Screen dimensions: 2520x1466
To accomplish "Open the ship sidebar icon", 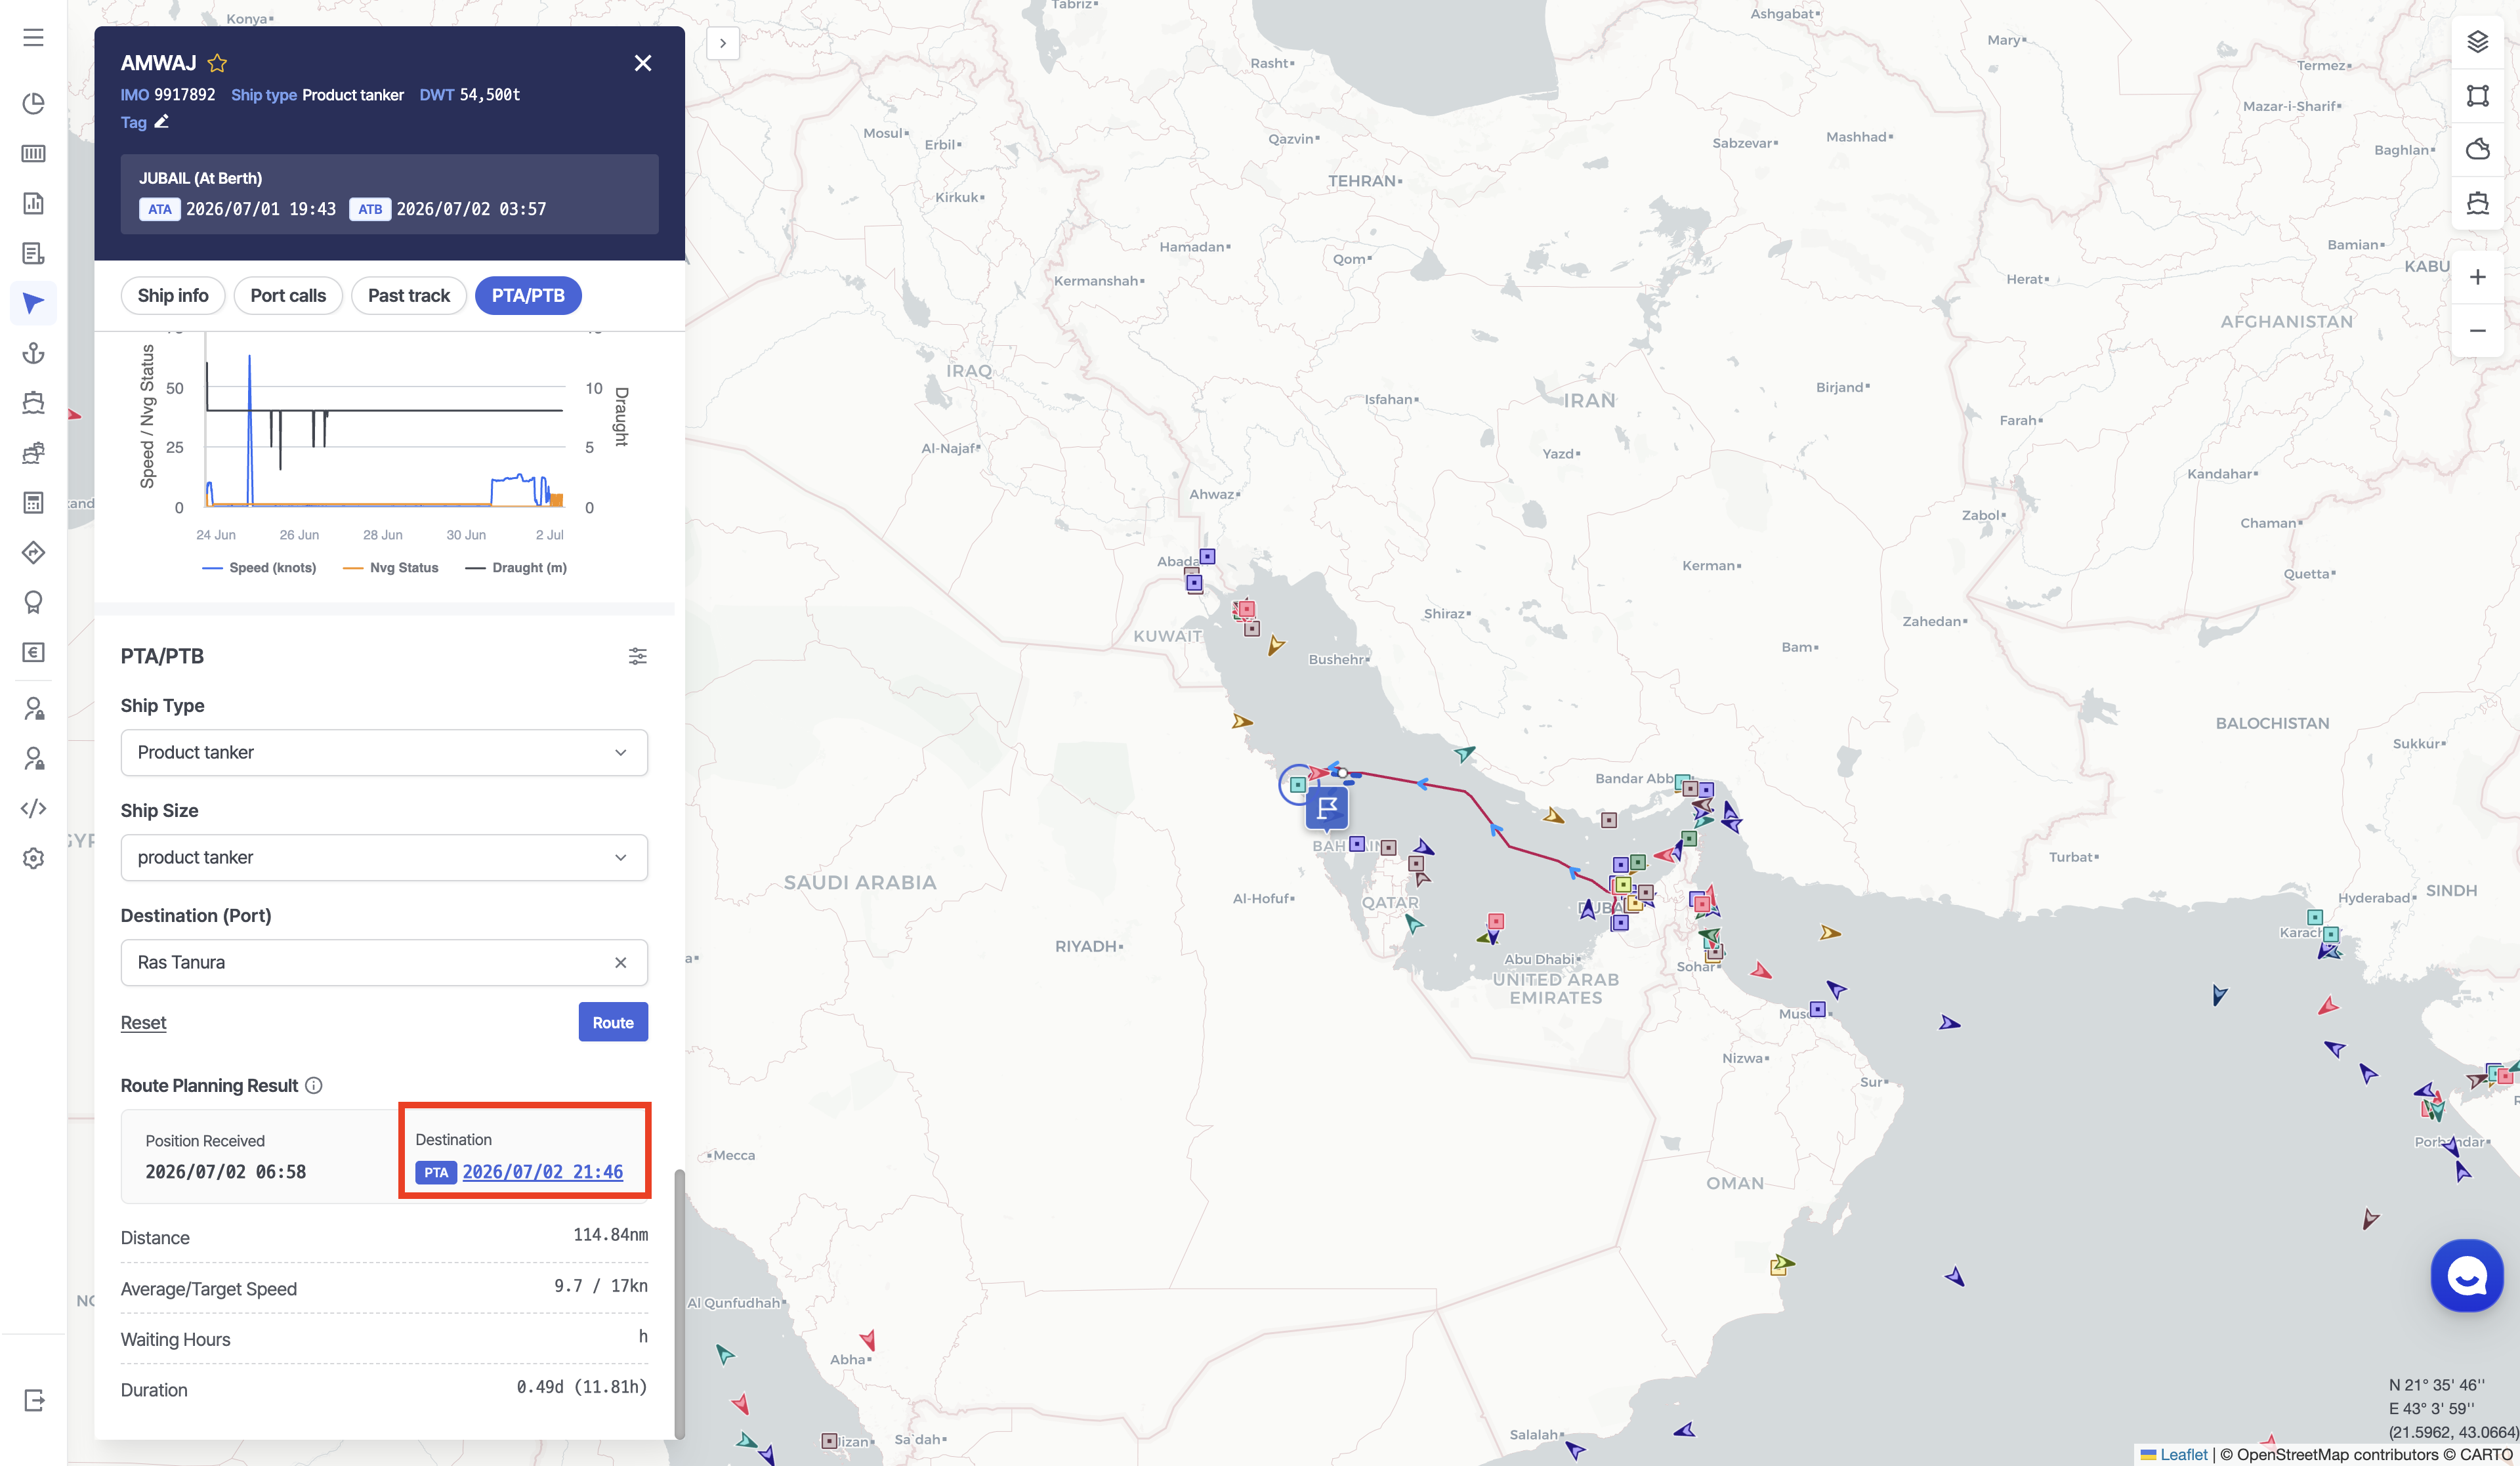I will point(33,403).
